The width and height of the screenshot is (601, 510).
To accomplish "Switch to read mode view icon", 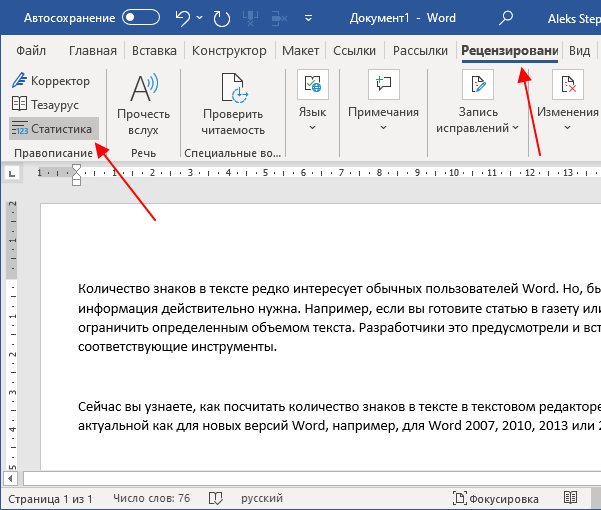I will [570, 498].
